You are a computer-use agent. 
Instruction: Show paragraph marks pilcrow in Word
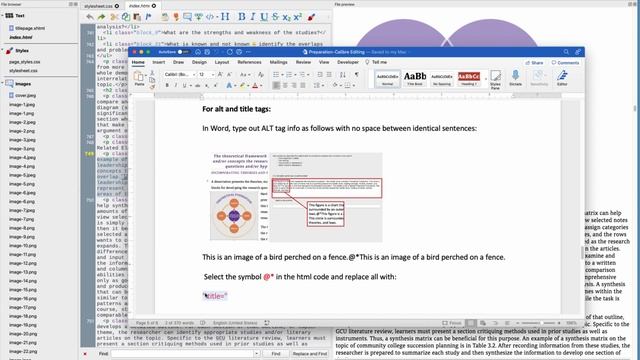click(357, 75)
